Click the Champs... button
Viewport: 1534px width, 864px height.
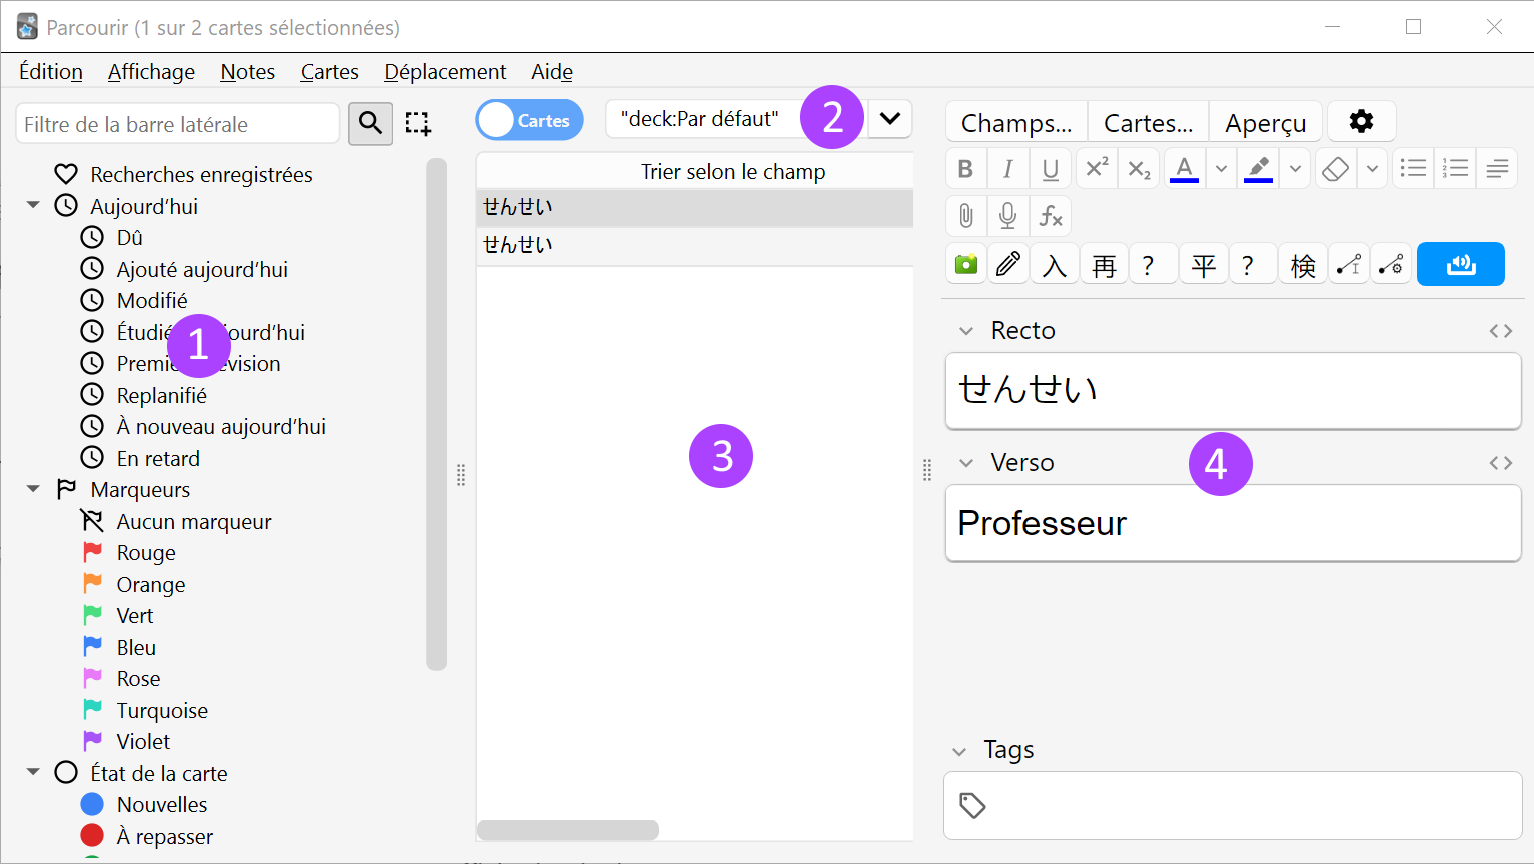[1016, 122]
